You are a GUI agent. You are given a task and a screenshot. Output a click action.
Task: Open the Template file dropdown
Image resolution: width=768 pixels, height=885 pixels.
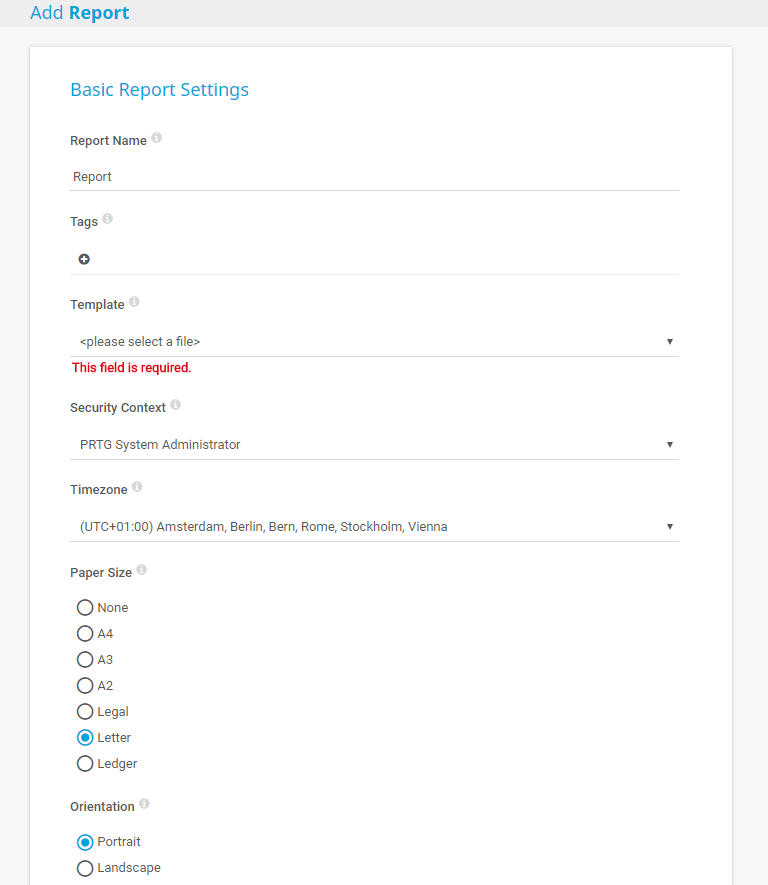coord(374,342)
